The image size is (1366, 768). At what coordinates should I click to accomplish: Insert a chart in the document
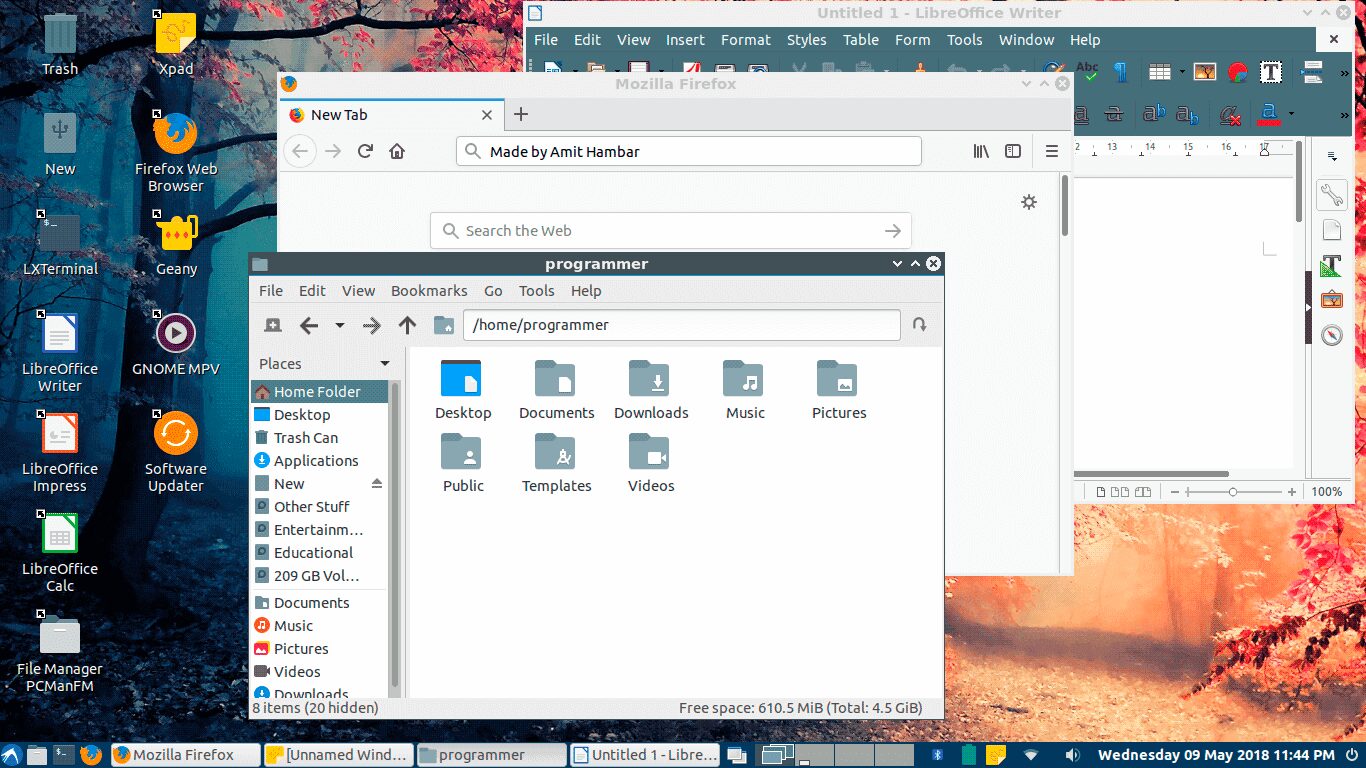[1237, 73]
